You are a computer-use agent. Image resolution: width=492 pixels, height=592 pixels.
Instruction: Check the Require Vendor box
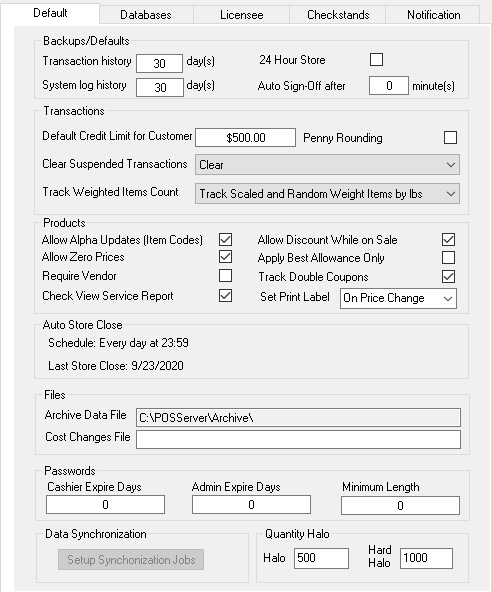pos(225,276)
